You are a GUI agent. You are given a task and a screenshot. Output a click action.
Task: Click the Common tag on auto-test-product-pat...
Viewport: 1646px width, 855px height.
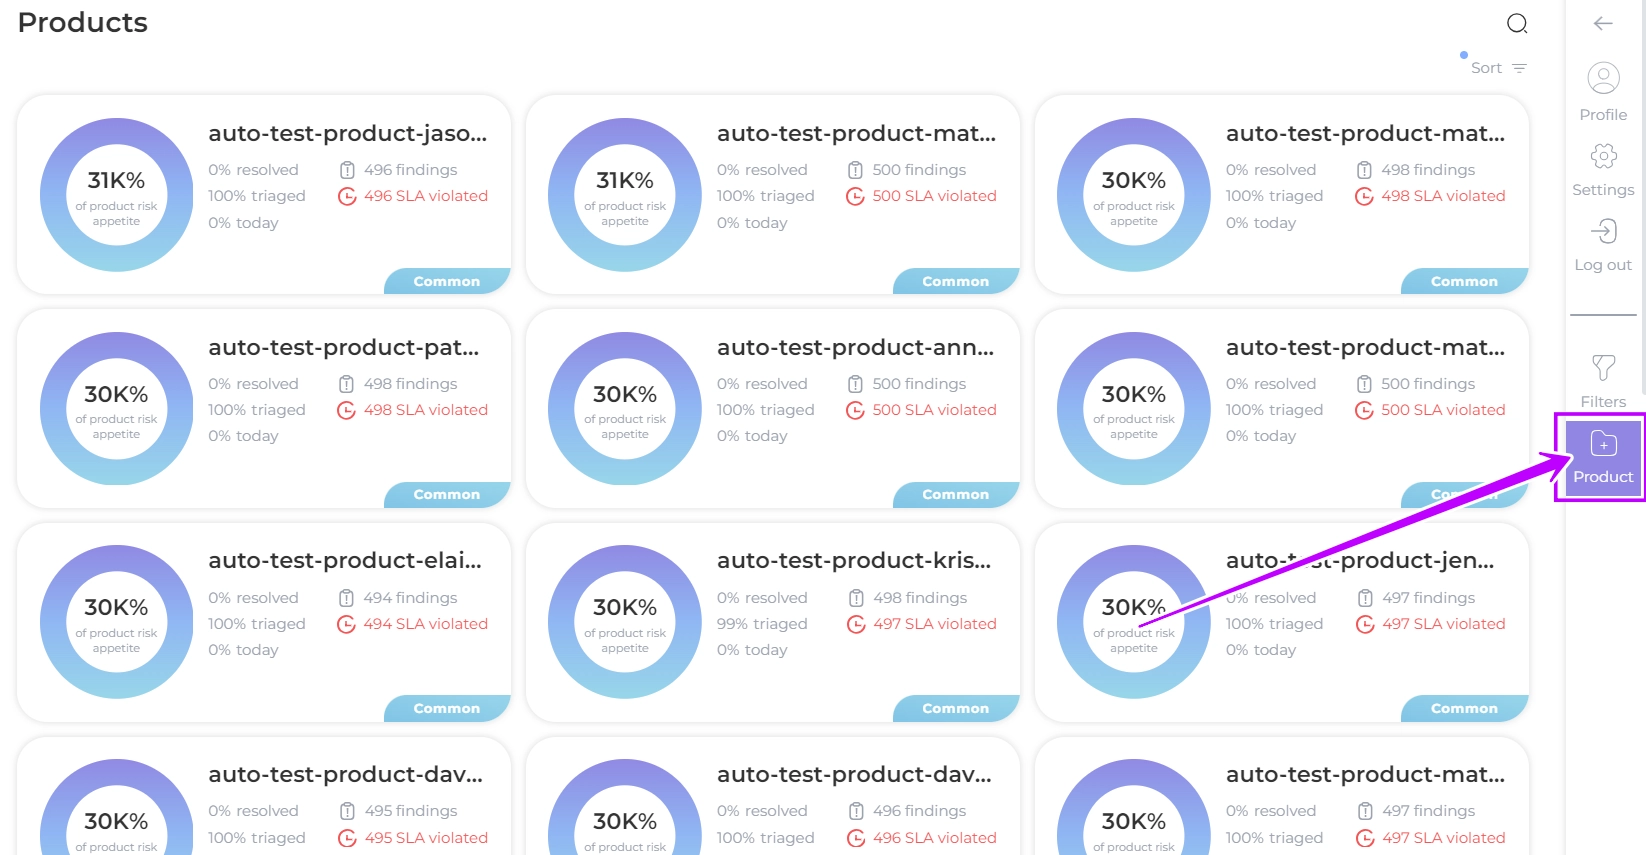447,494
